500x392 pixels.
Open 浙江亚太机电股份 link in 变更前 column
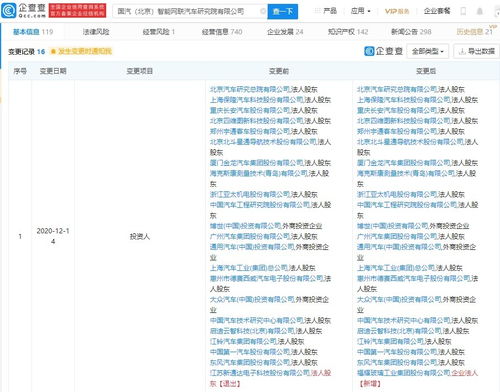pyautogui.click(x=250, y=194)
